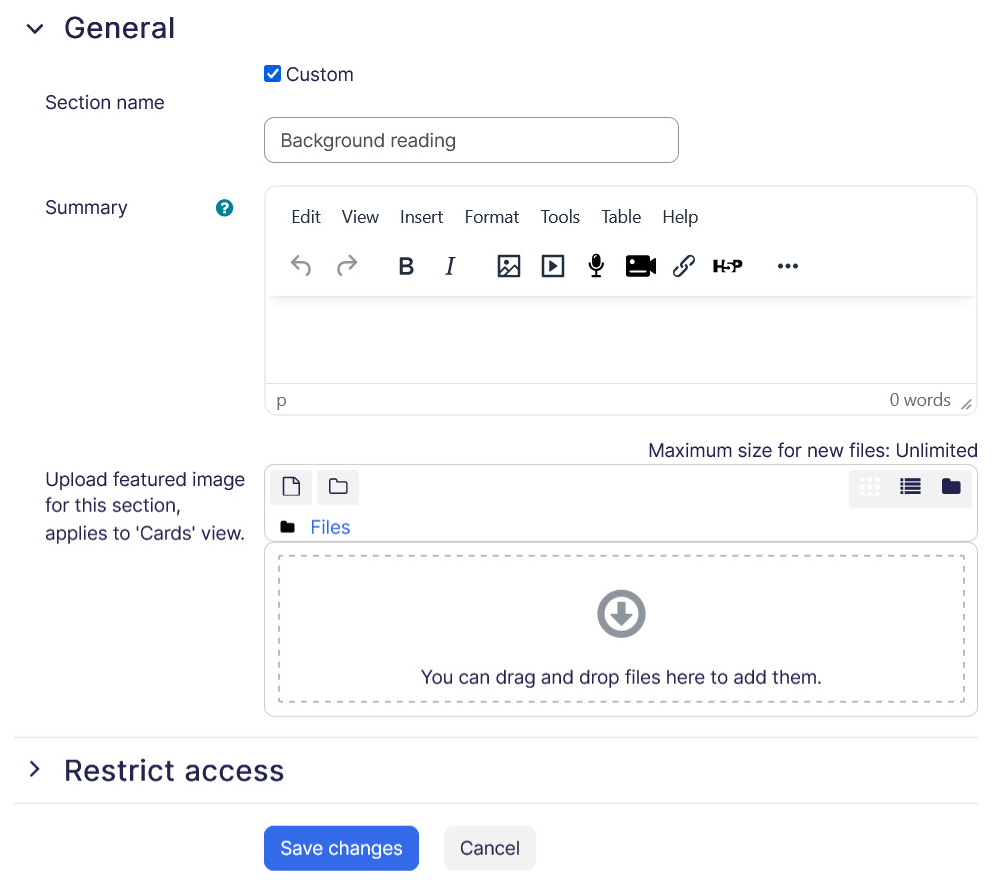Insert H5P content using the H5P icon

pyautogui.click(x=728, y=266)
